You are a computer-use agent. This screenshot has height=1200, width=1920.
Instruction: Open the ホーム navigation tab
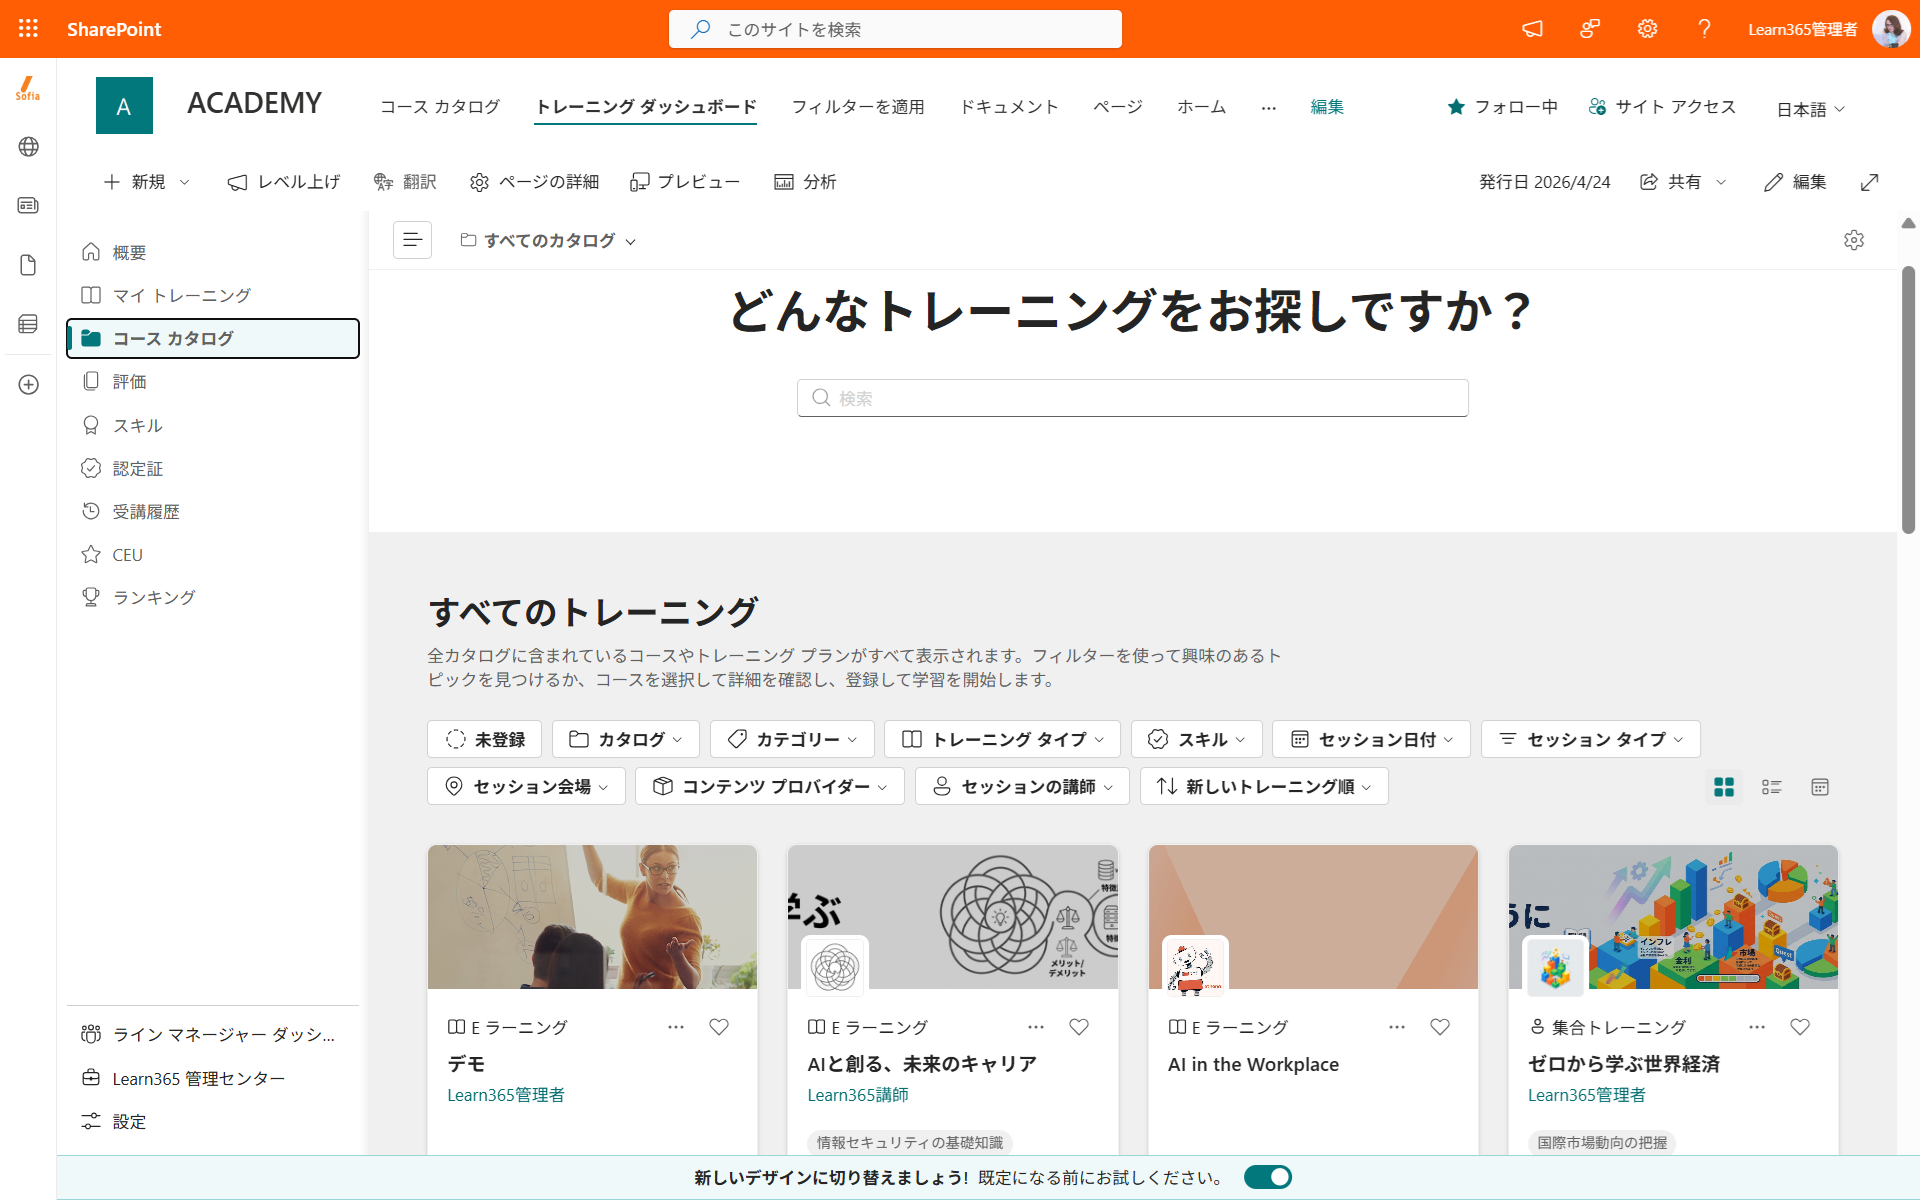[x=1202, y=107]
